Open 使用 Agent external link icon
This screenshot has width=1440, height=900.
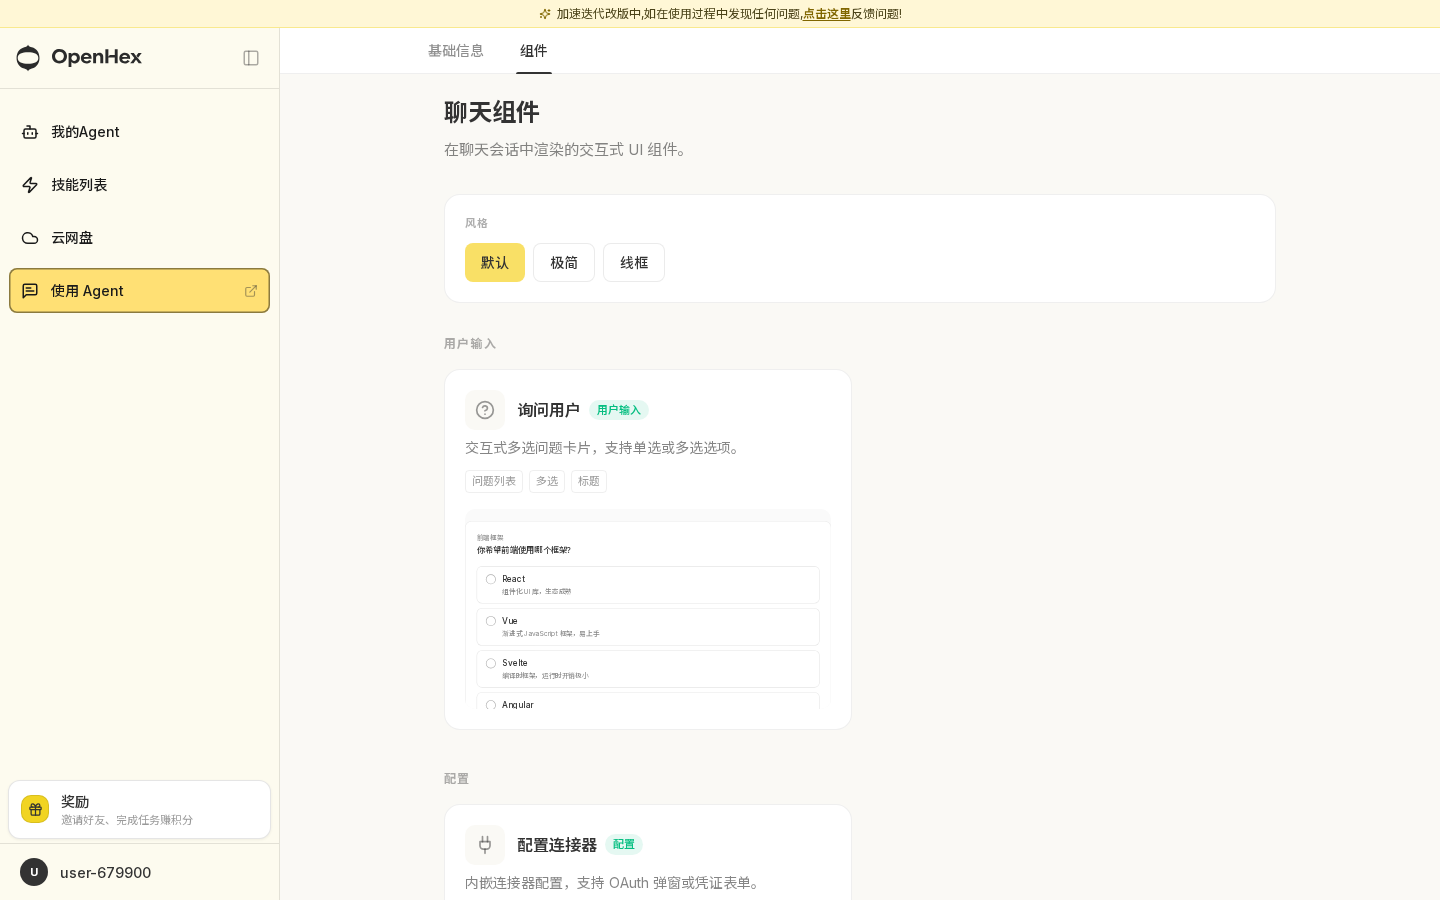point(251,291)
